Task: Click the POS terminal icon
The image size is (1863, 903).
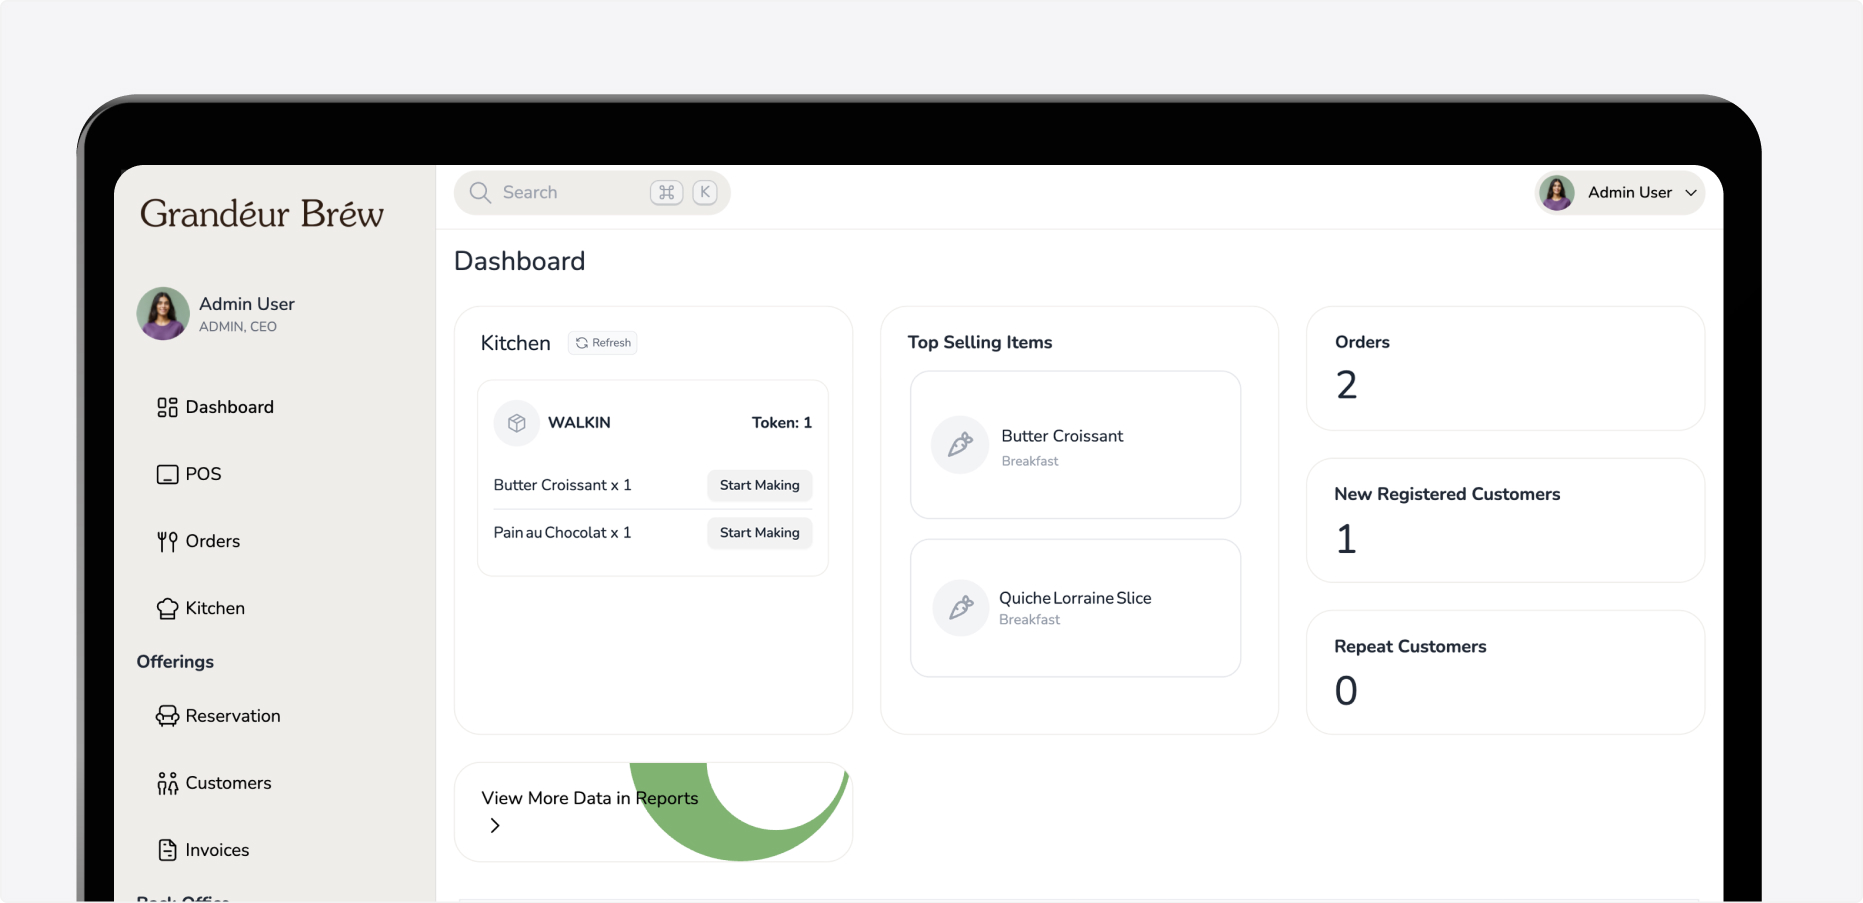Action: coord(167,474)
